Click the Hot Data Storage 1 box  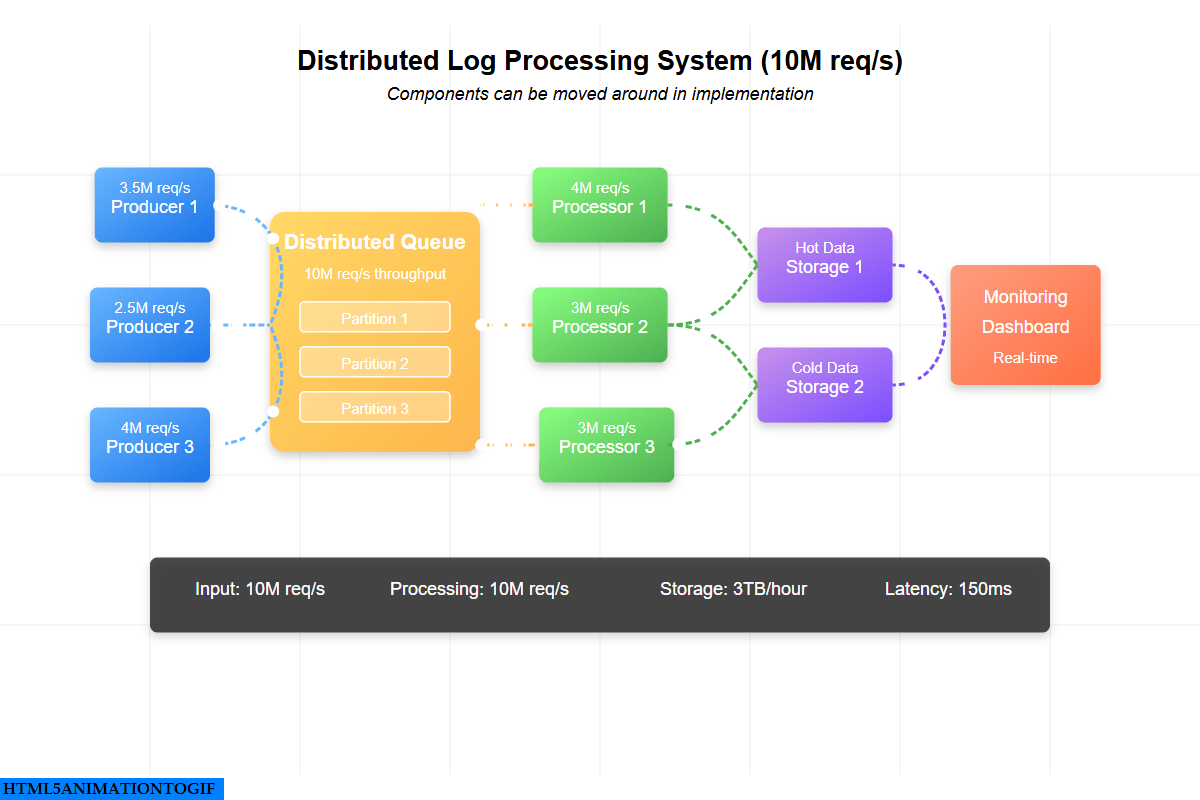825,265
